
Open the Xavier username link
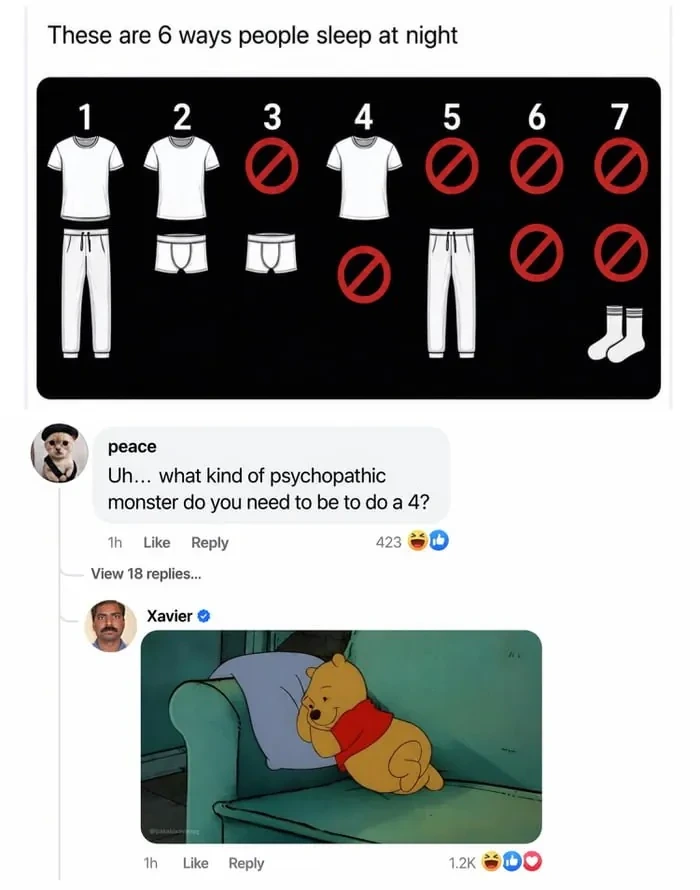coord(169,616)
